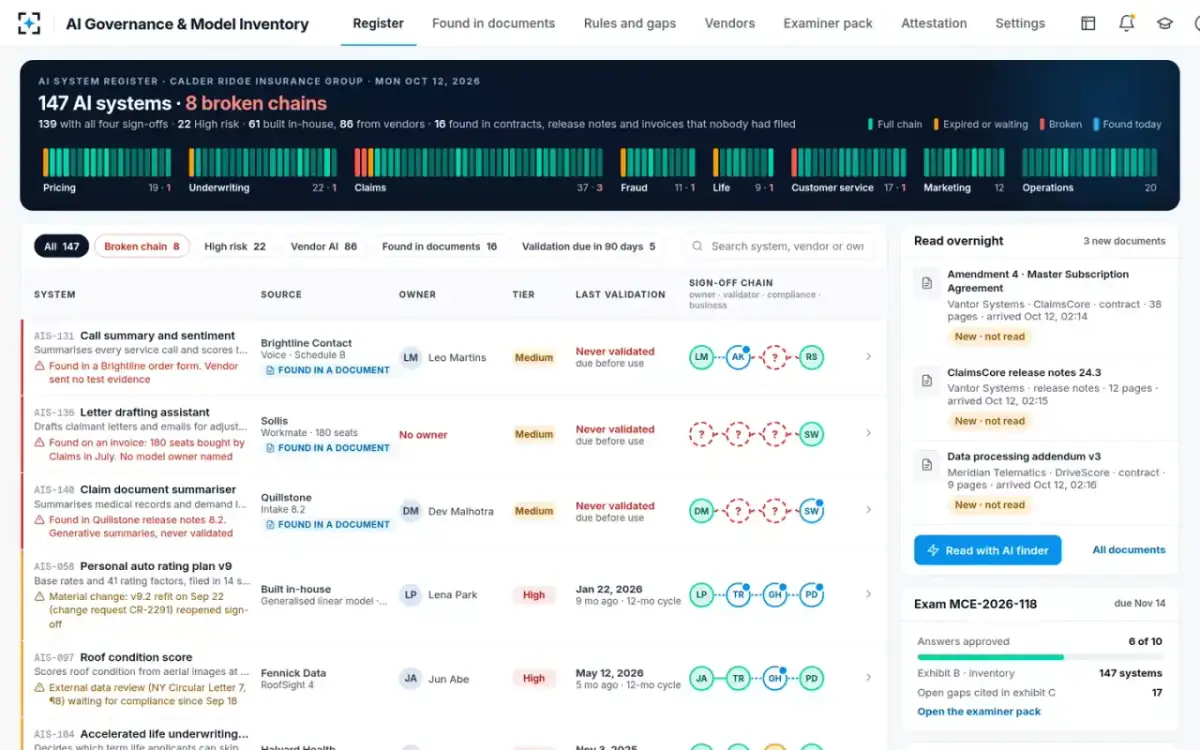Open ClaimsCore release notes document icon

(927, 382)
